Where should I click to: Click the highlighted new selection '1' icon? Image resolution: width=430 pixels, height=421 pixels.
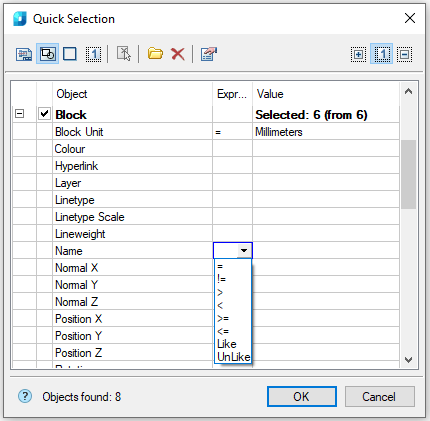point(382,54)
